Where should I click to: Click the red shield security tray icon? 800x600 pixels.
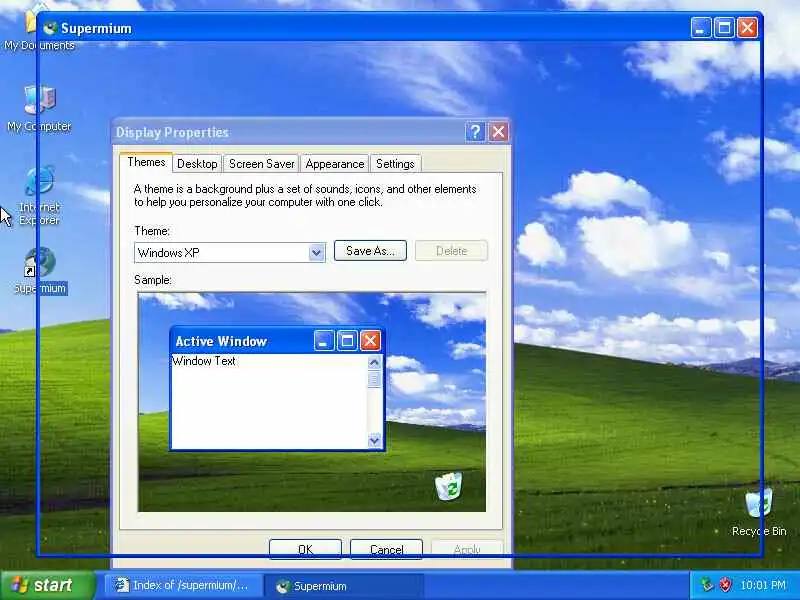point(726,585)
